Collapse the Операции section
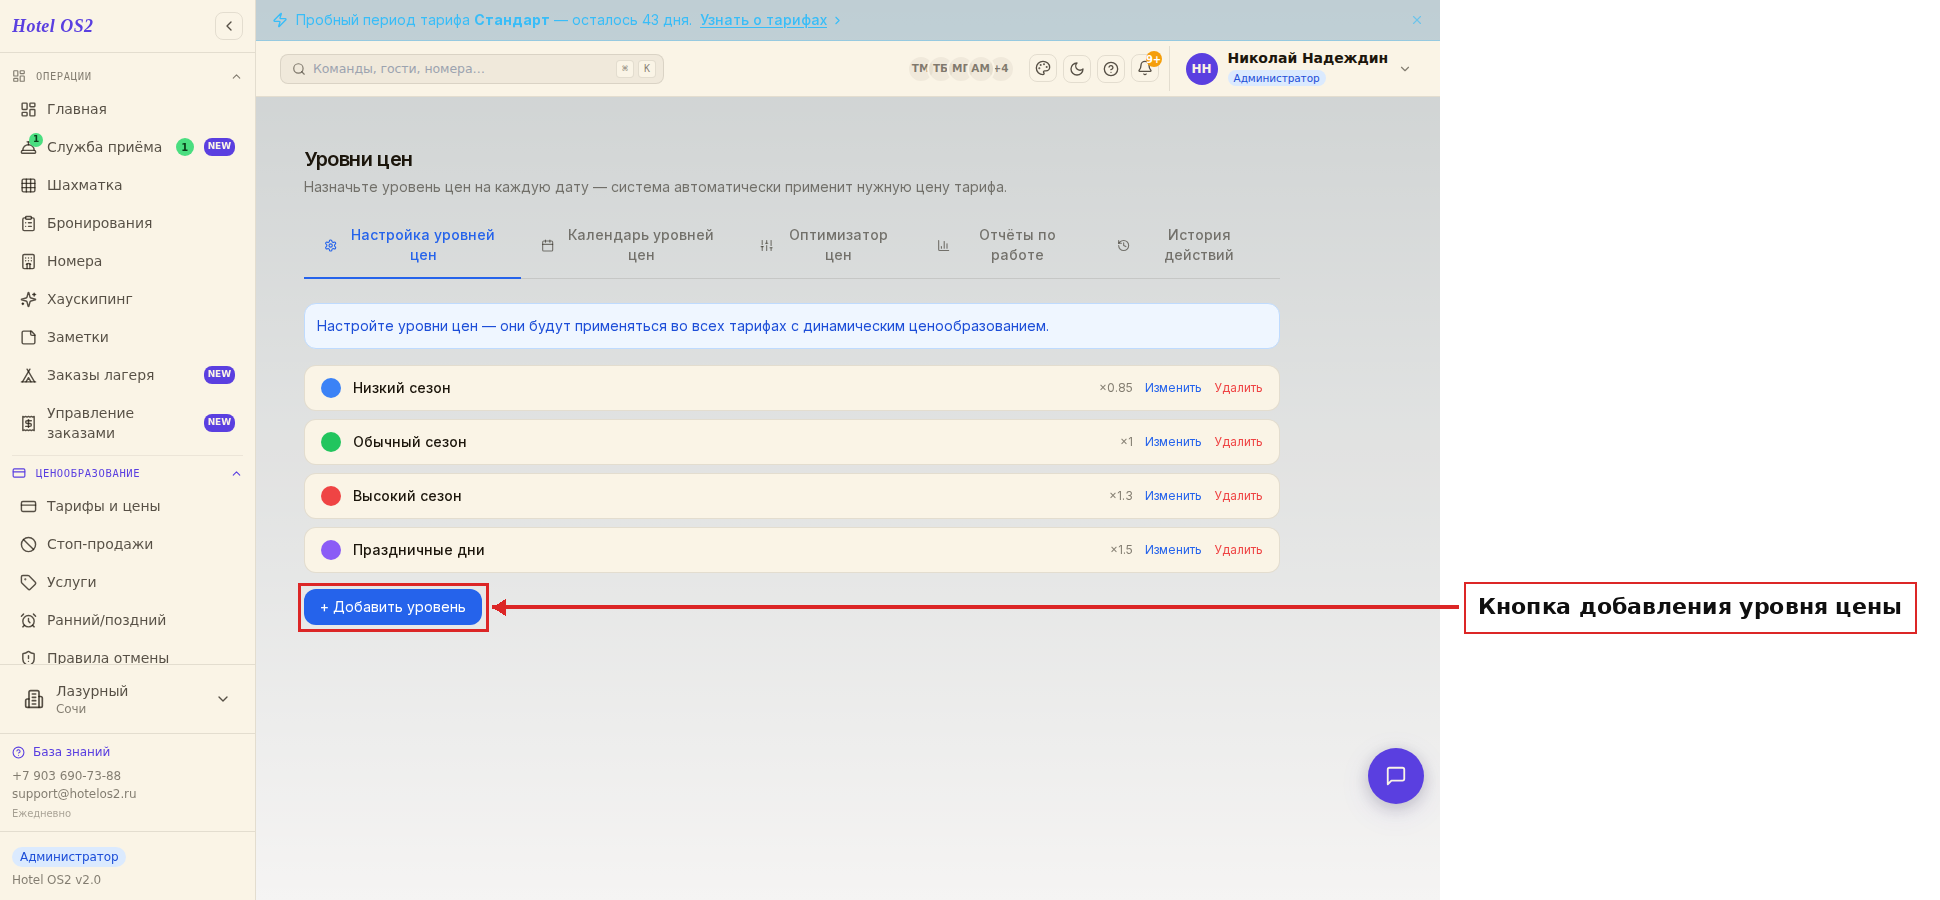 [236, 76]
